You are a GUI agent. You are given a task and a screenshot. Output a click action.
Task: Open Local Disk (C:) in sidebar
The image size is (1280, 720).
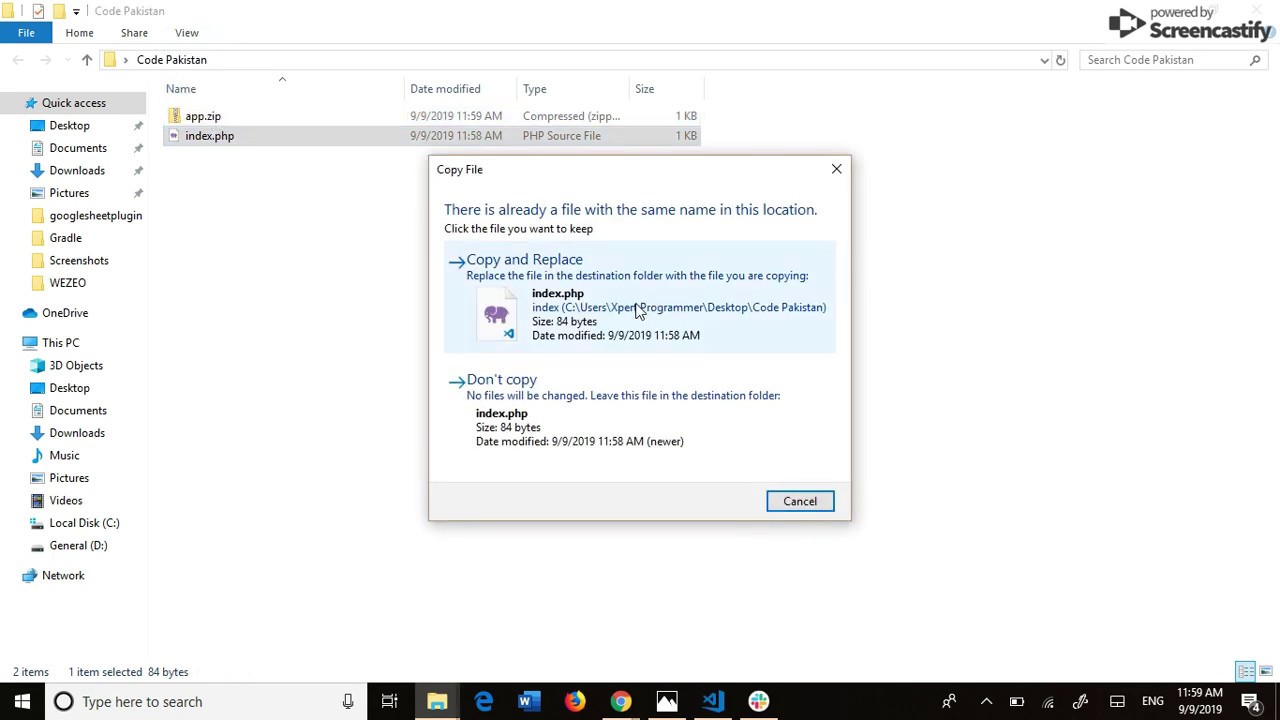point(84,523)
